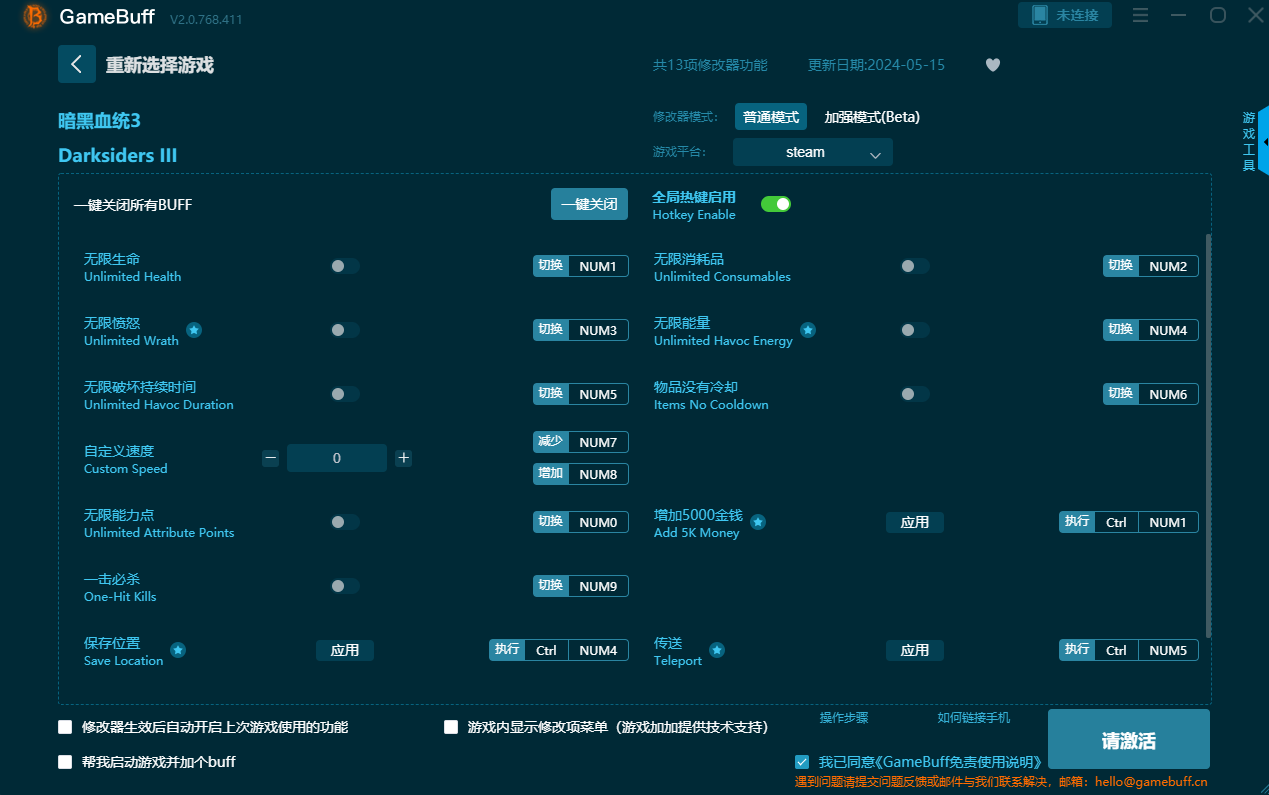Change NUM6 hotkey for Items No Cooldown
The width and height of the screenshot is (1269, 795).
1168,394
